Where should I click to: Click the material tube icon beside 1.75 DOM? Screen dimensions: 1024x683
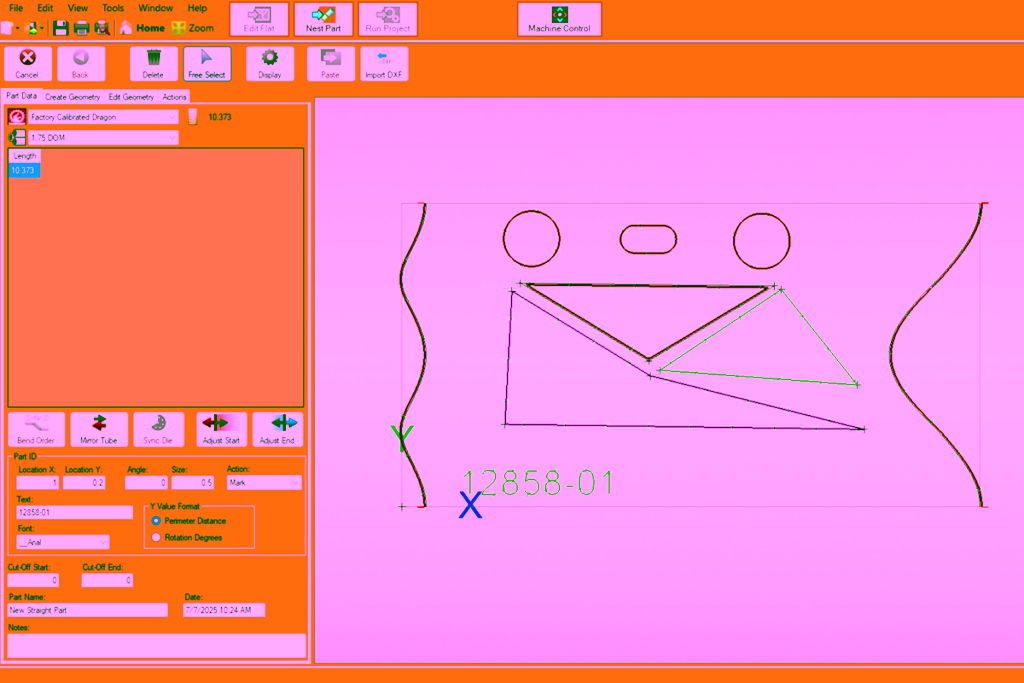click(17, 138)
